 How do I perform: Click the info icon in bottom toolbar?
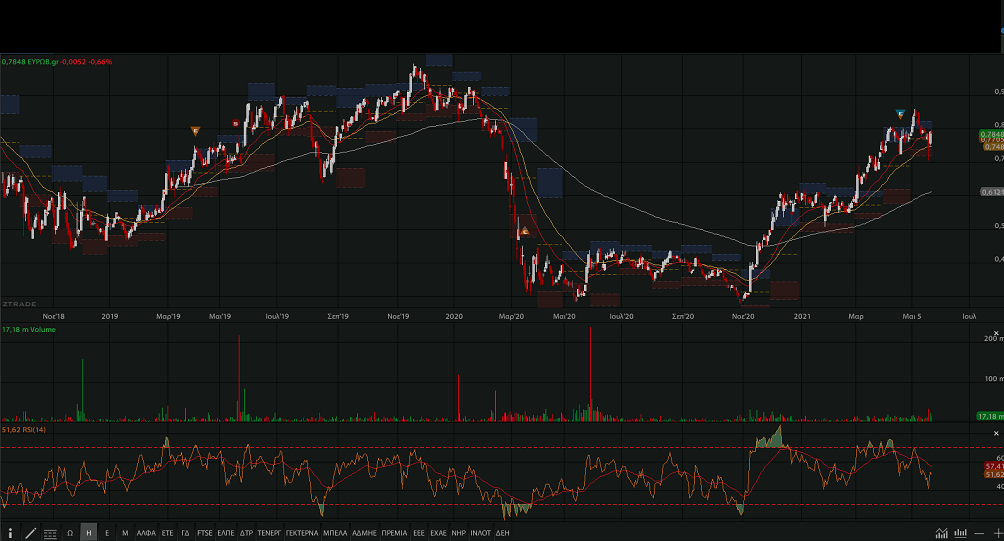(11, 533)
